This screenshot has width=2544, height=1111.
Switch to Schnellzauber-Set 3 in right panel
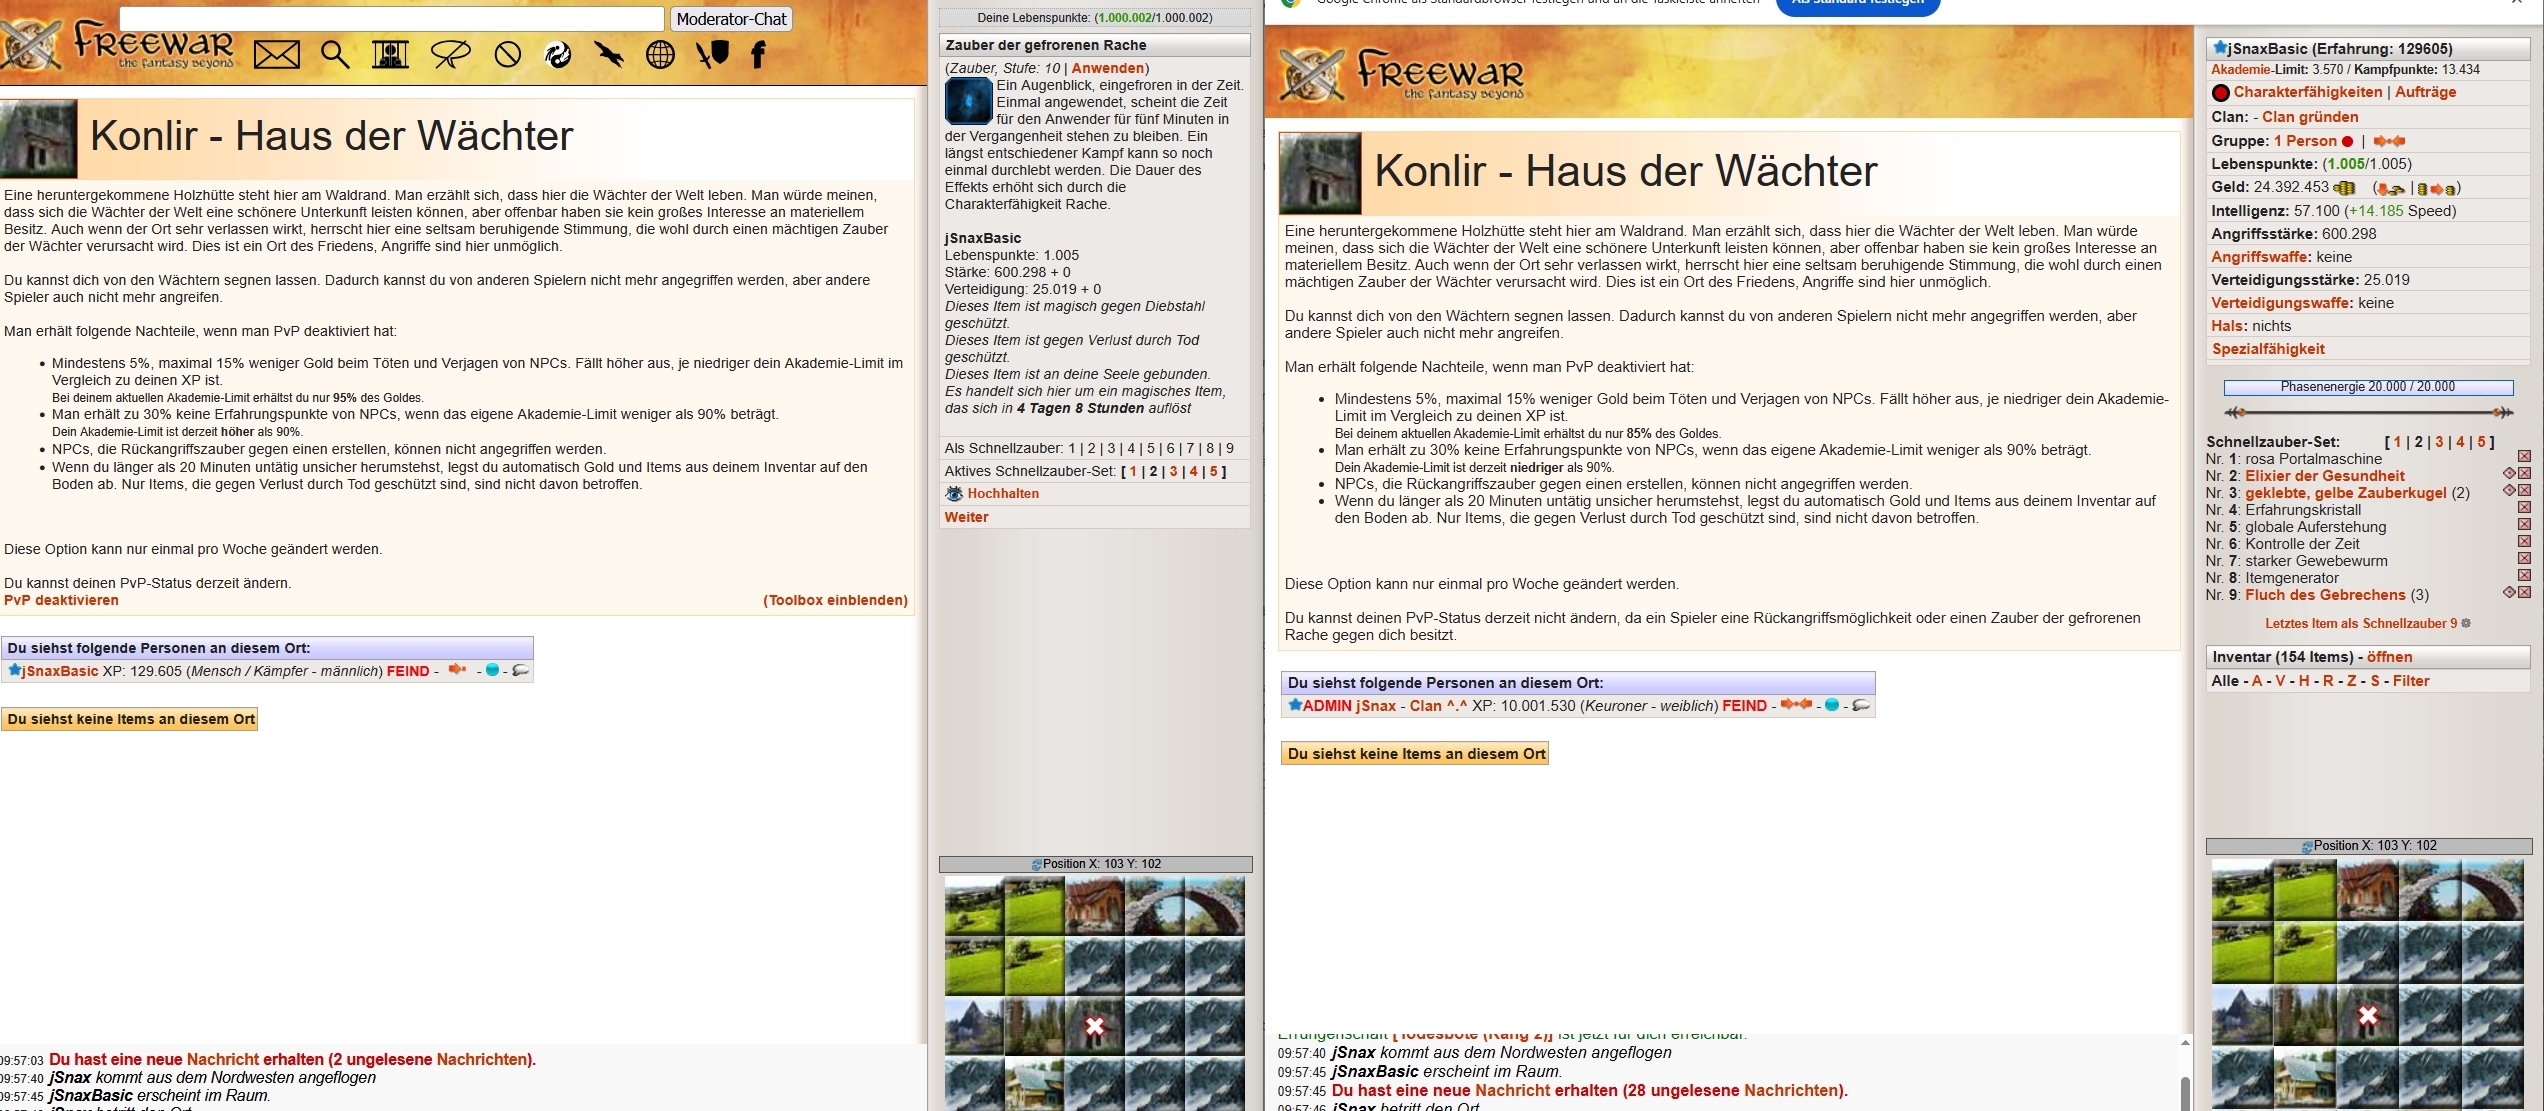click(x=2439, y=442)
